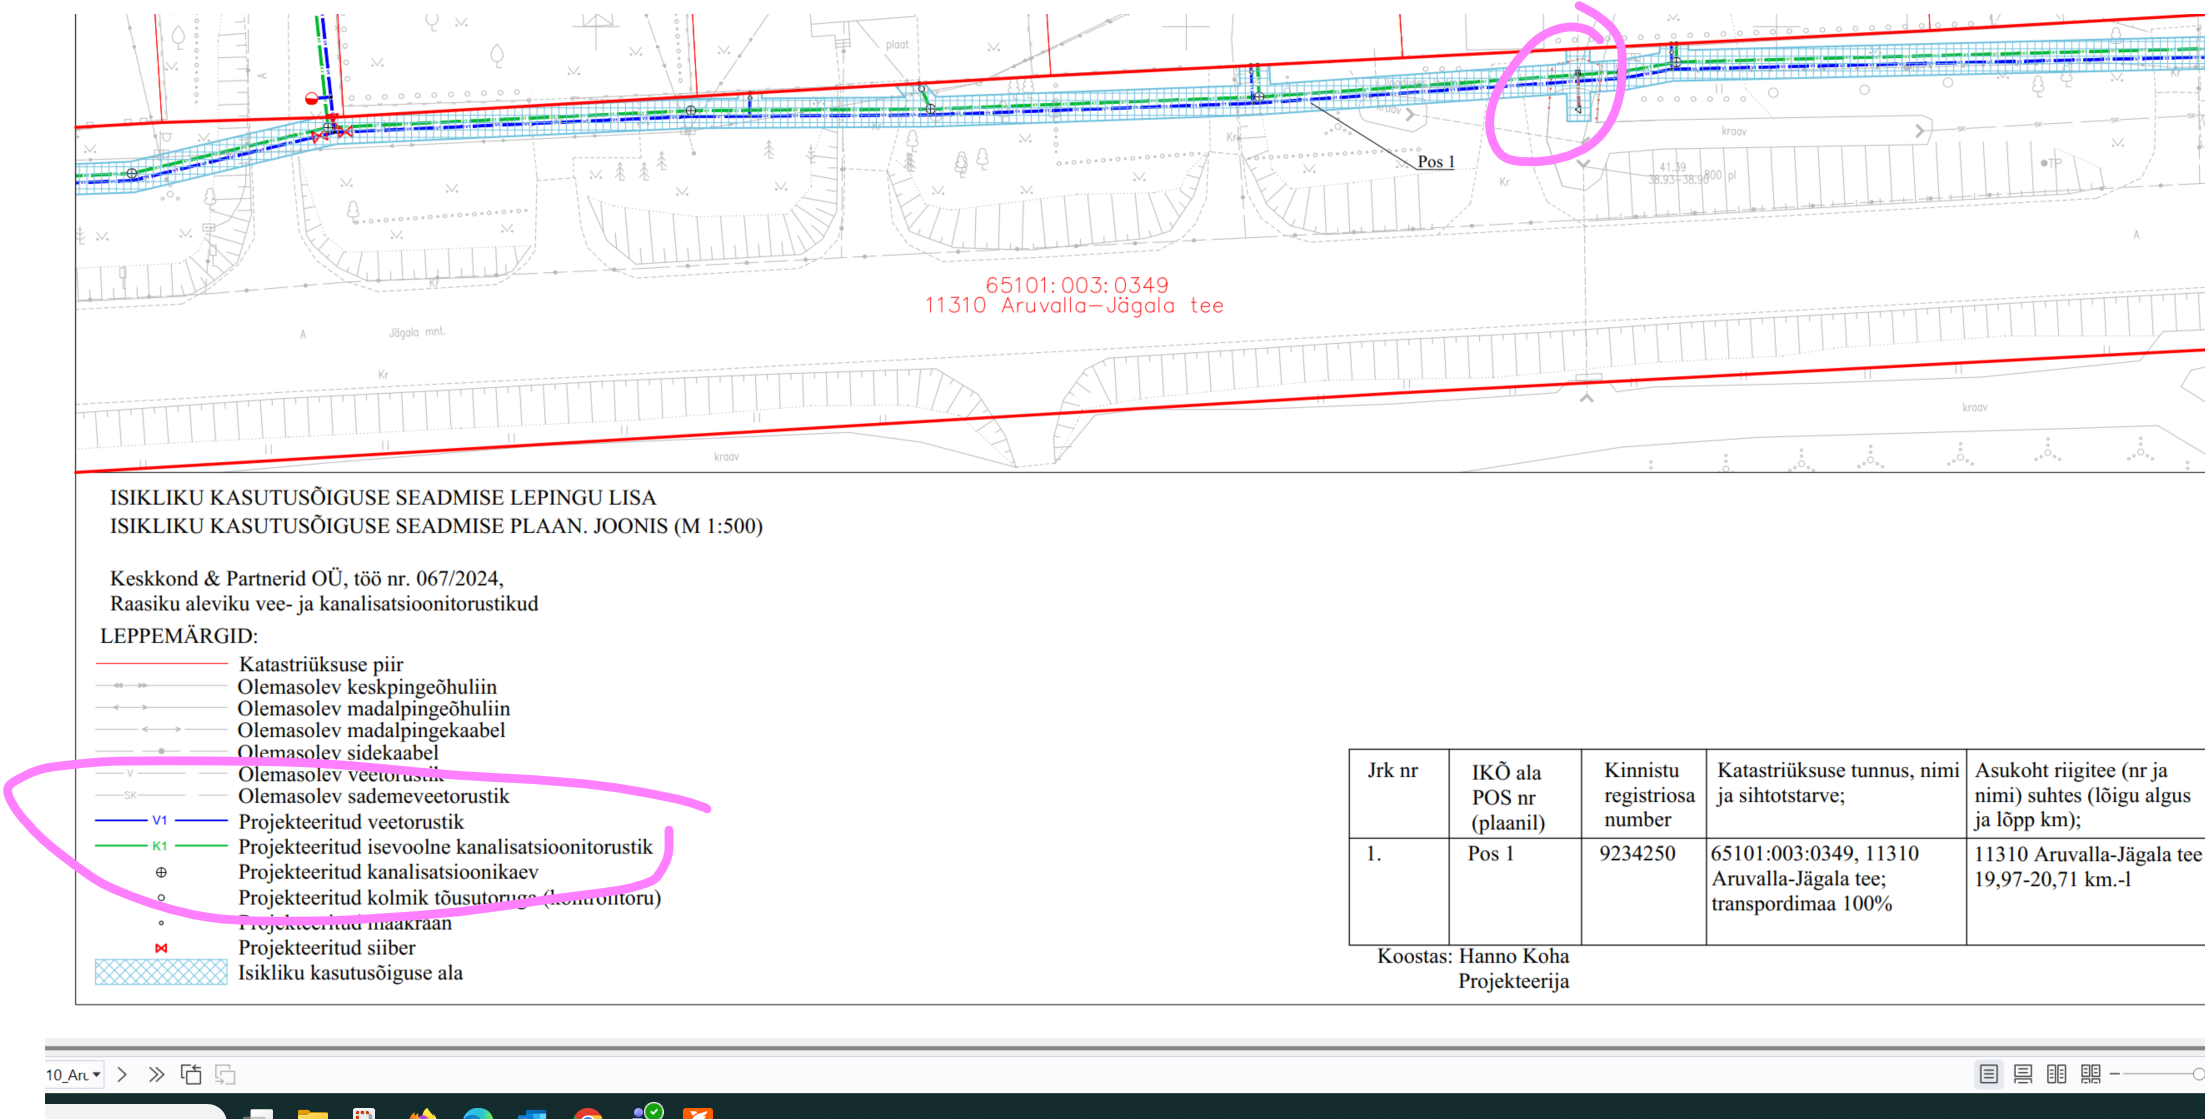
Task: Enable continuous scrolling page view
Action: (2022, 1074)
